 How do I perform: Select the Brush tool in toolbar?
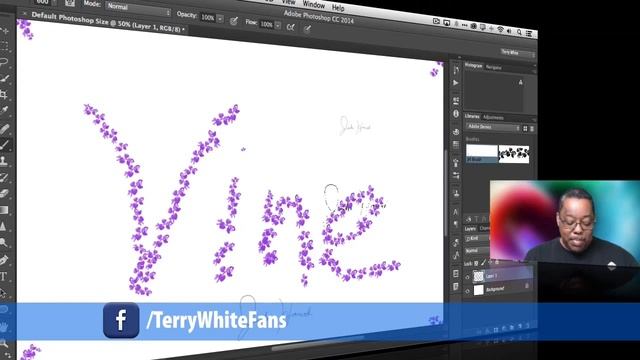click(4, 144)
